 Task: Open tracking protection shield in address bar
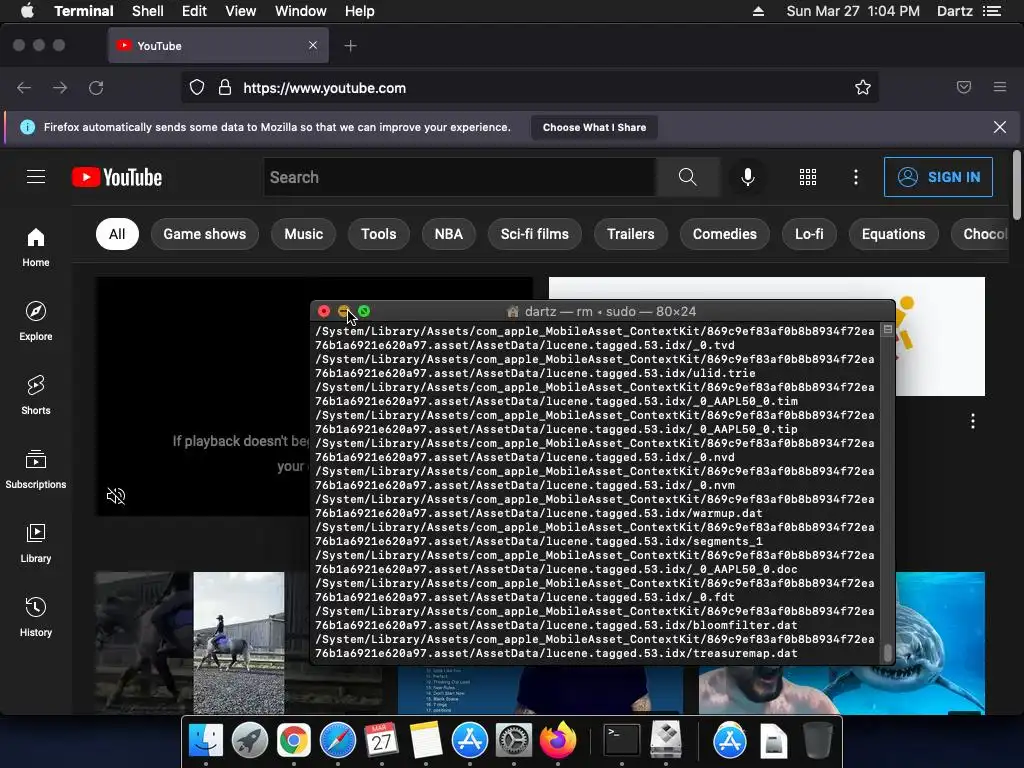(197, 88)
